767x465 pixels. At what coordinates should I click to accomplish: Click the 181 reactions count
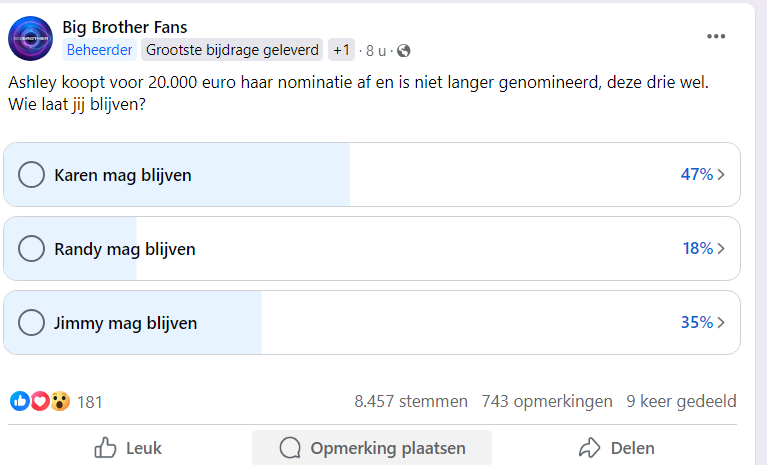coord(90,402)
